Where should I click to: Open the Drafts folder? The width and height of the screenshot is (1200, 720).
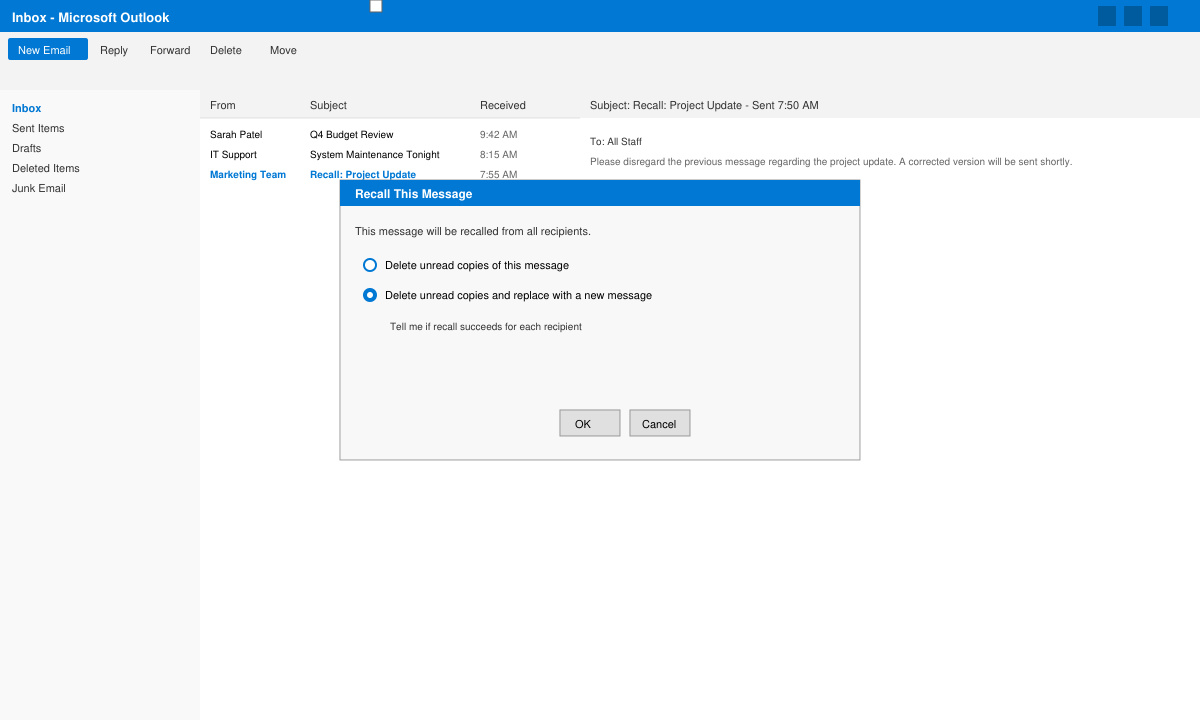[27, 148]
